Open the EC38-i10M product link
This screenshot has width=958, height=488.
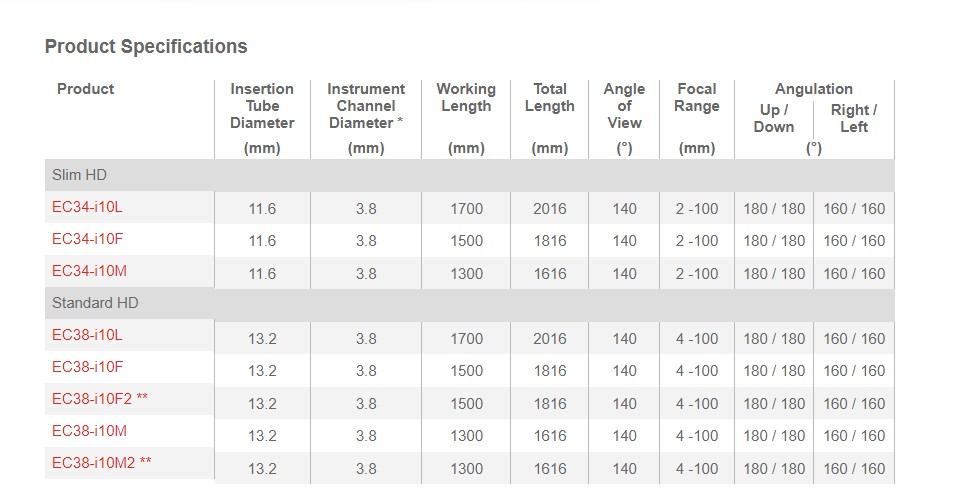pos(89,431)
